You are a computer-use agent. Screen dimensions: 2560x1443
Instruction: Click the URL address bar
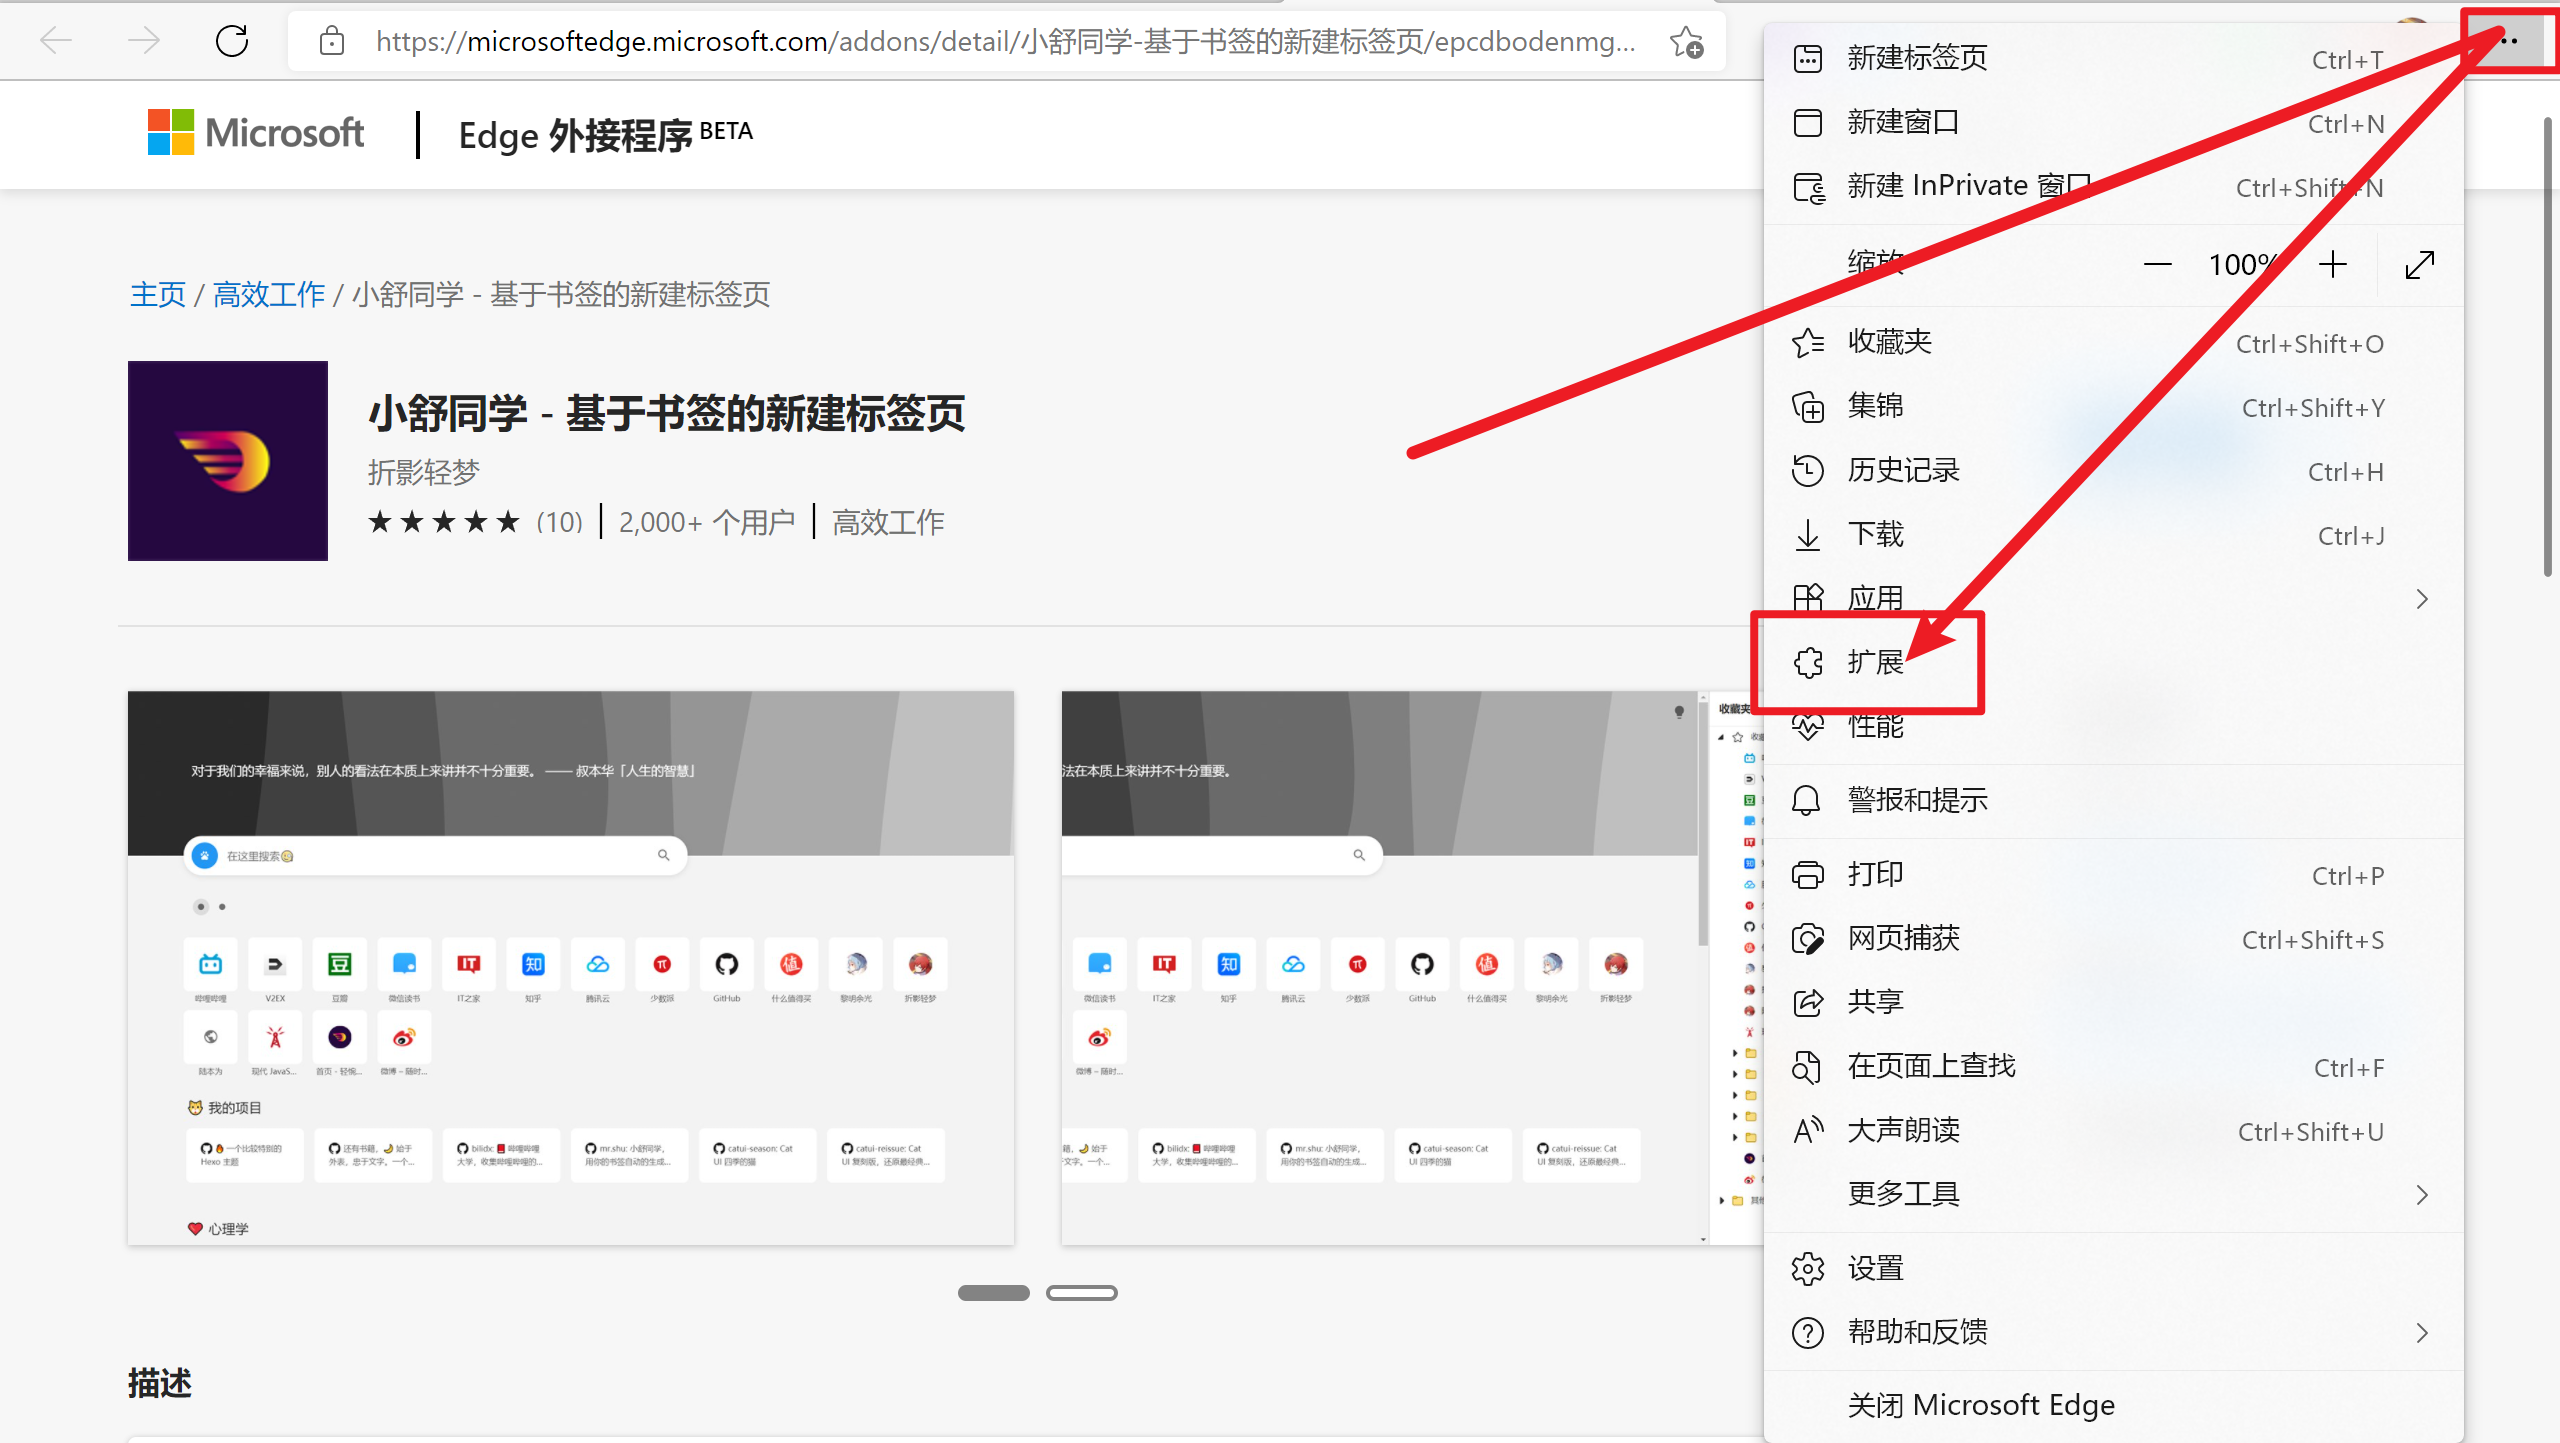click(x=1000, y=42)
